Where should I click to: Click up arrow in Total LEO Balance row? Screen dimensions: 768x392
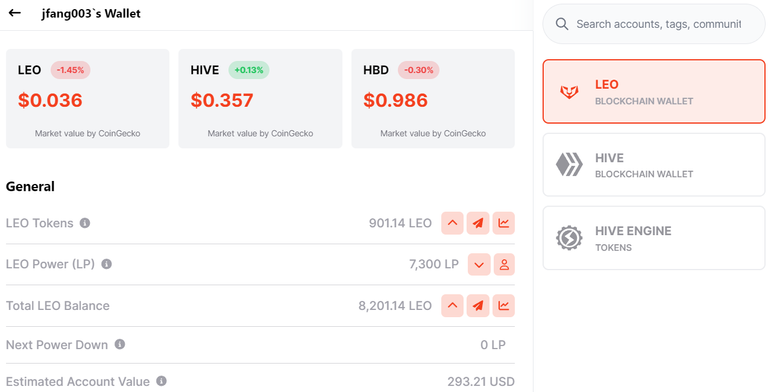(x=453, y=306)
